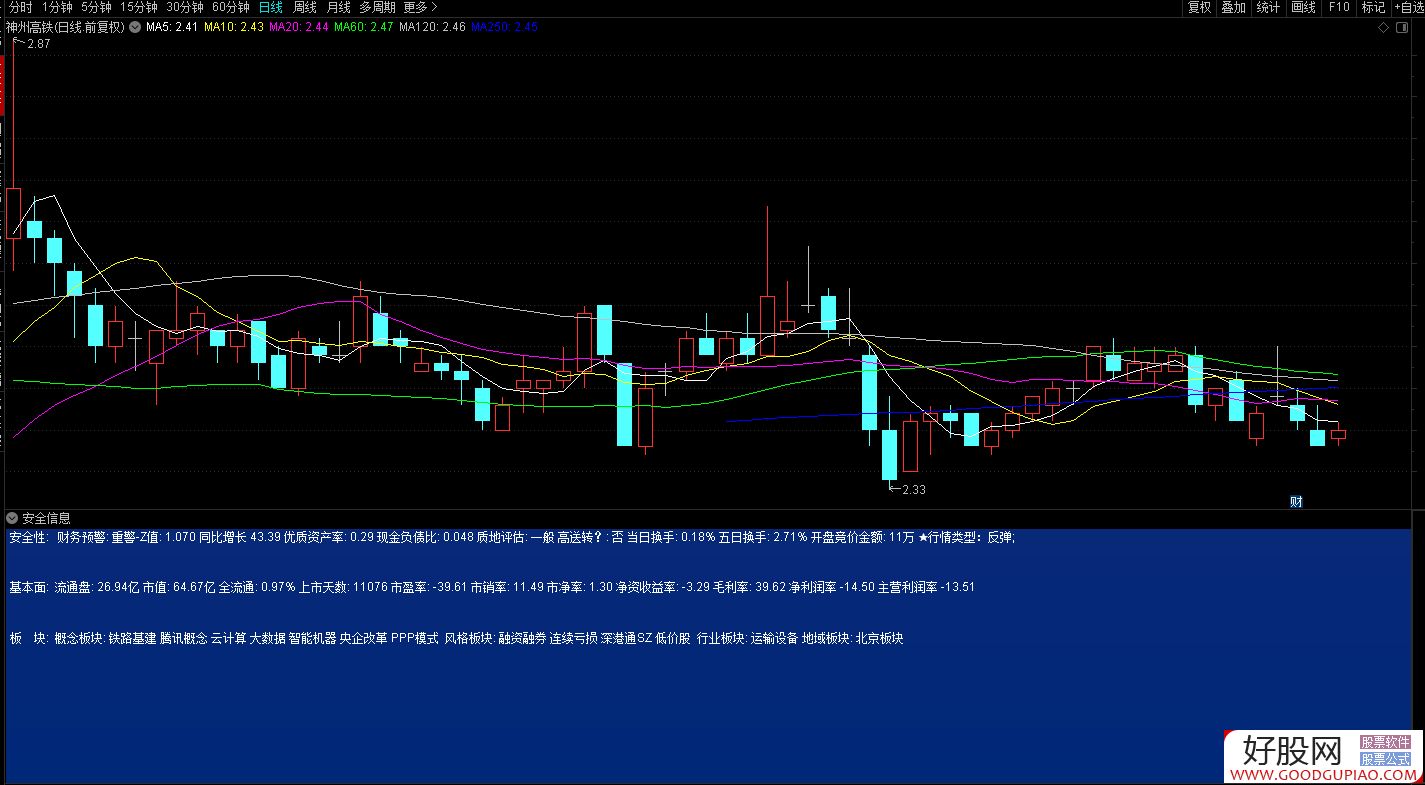The image size is (1425, 785).
Task: Click the 2.87 high price label
Action: coord(39,44)
